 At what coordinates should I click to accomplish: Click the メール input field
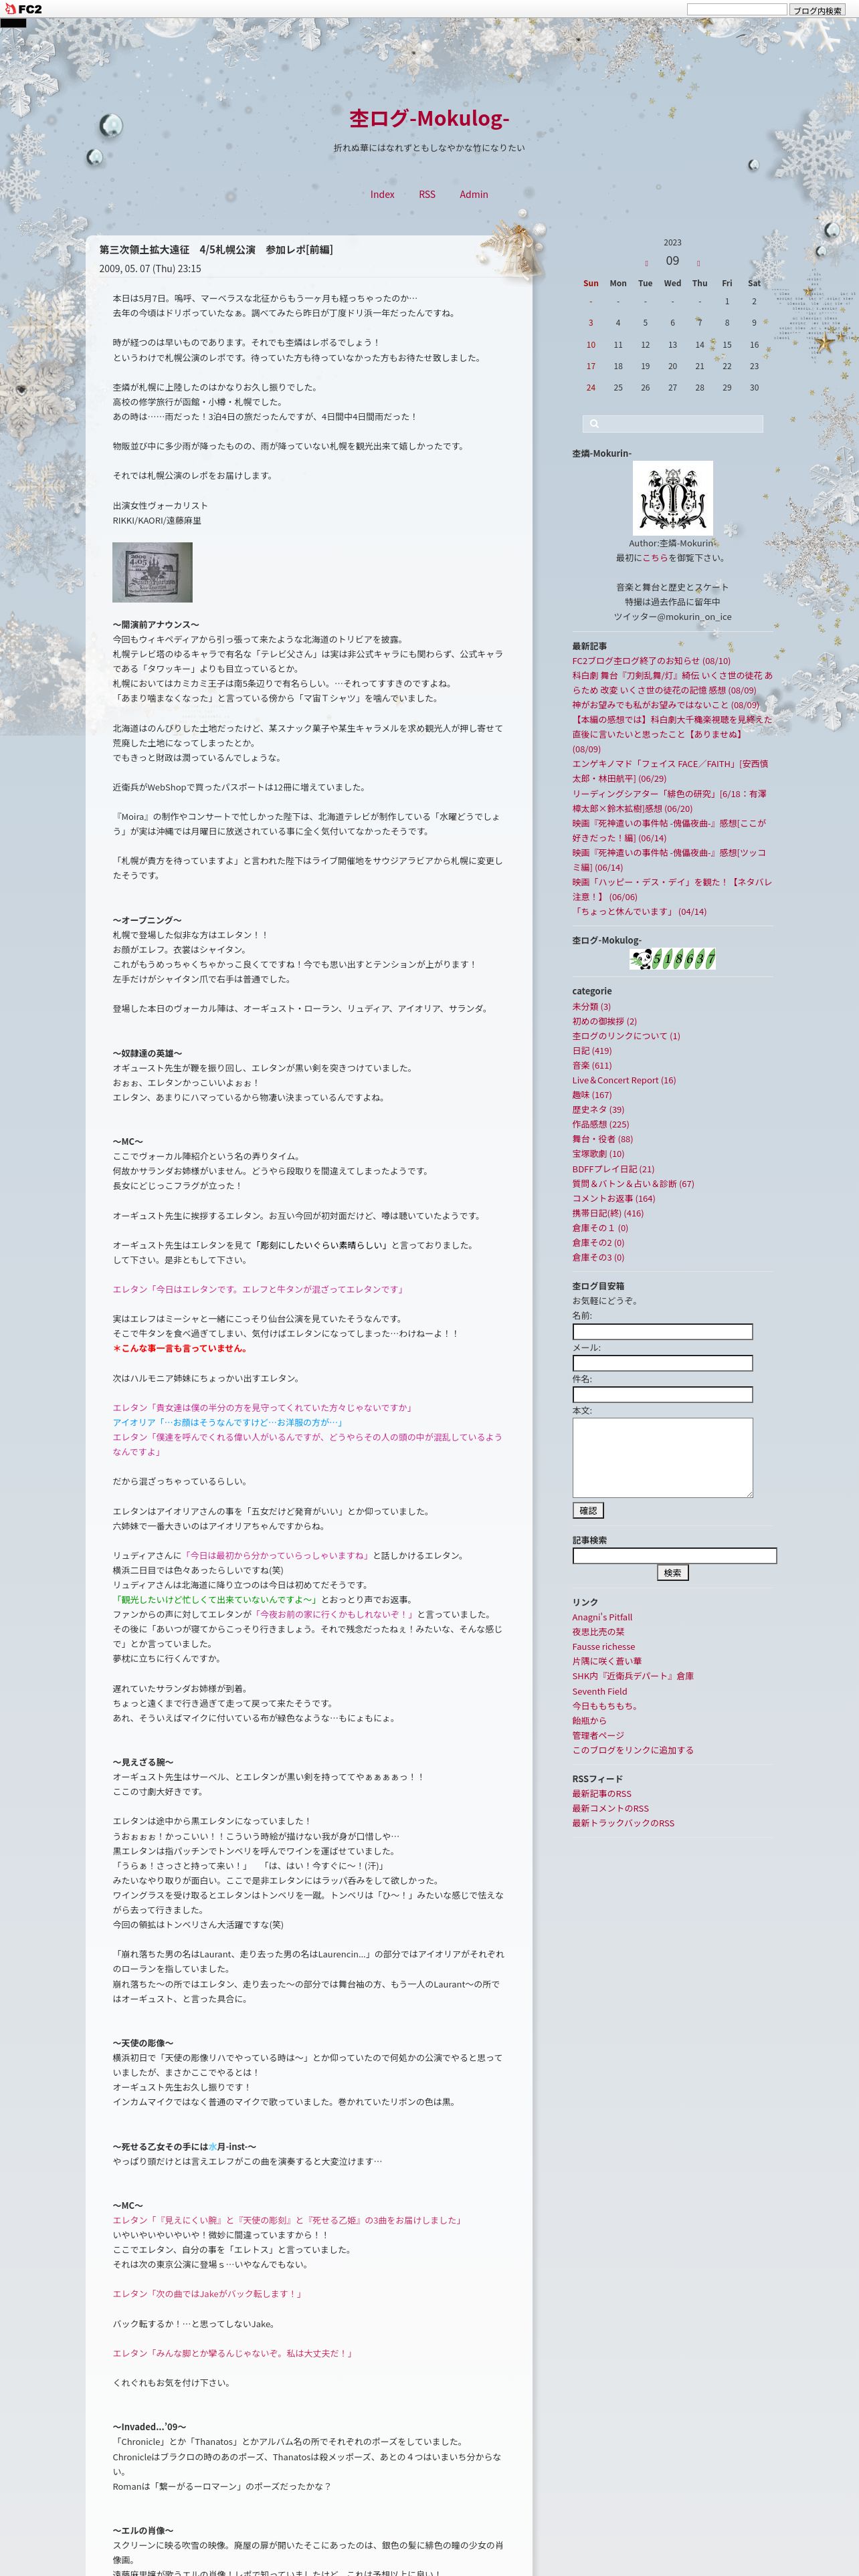[x=662, y=1363]
